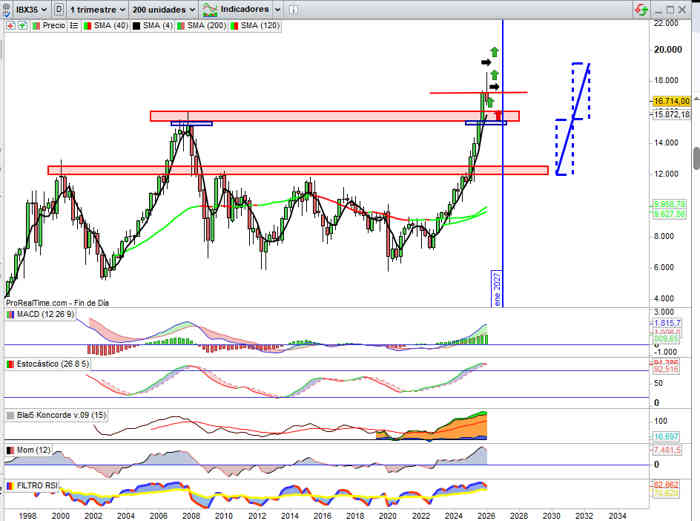The width and height of the screenshot is (700, 521).
Task: Click the D timeframe icon
Action: [59, 8]
